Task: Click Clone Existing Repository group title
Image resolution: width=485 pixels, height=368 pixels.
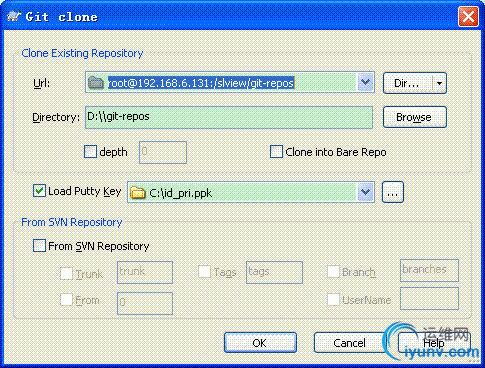Action: point(82,53)
